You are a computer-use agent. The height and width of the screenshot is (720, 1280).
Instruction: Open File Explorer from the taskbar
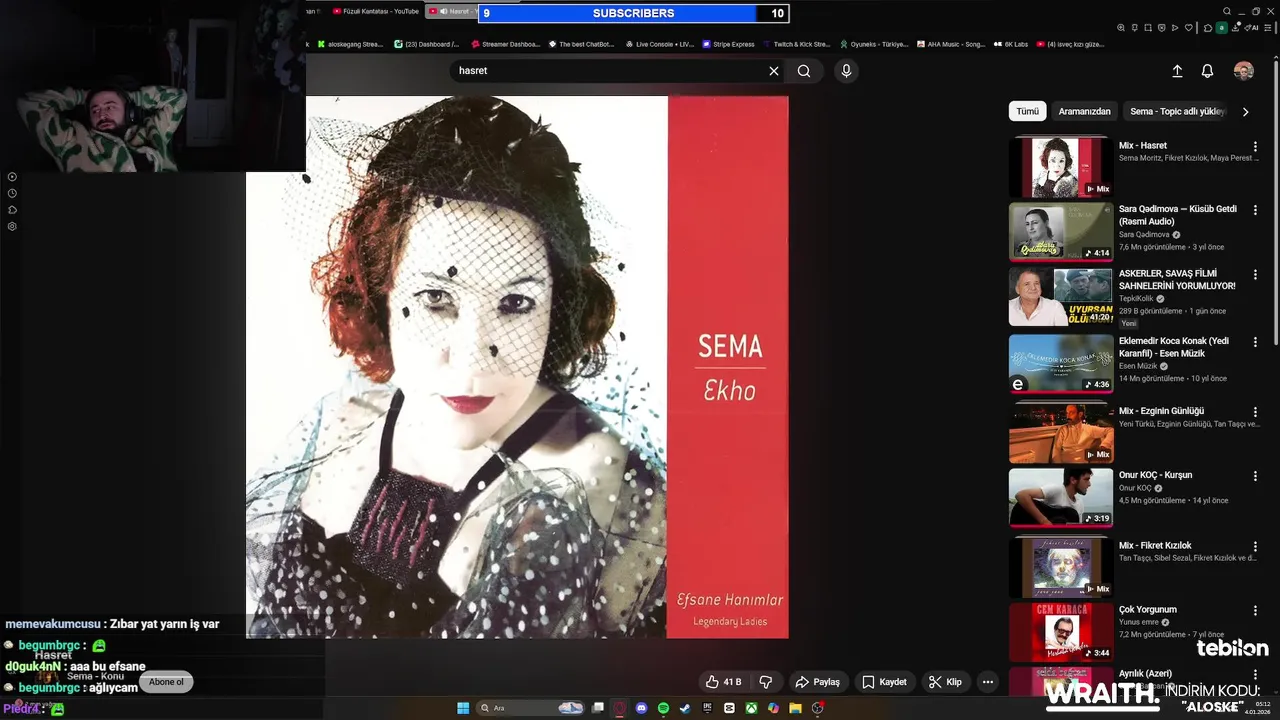795,708
